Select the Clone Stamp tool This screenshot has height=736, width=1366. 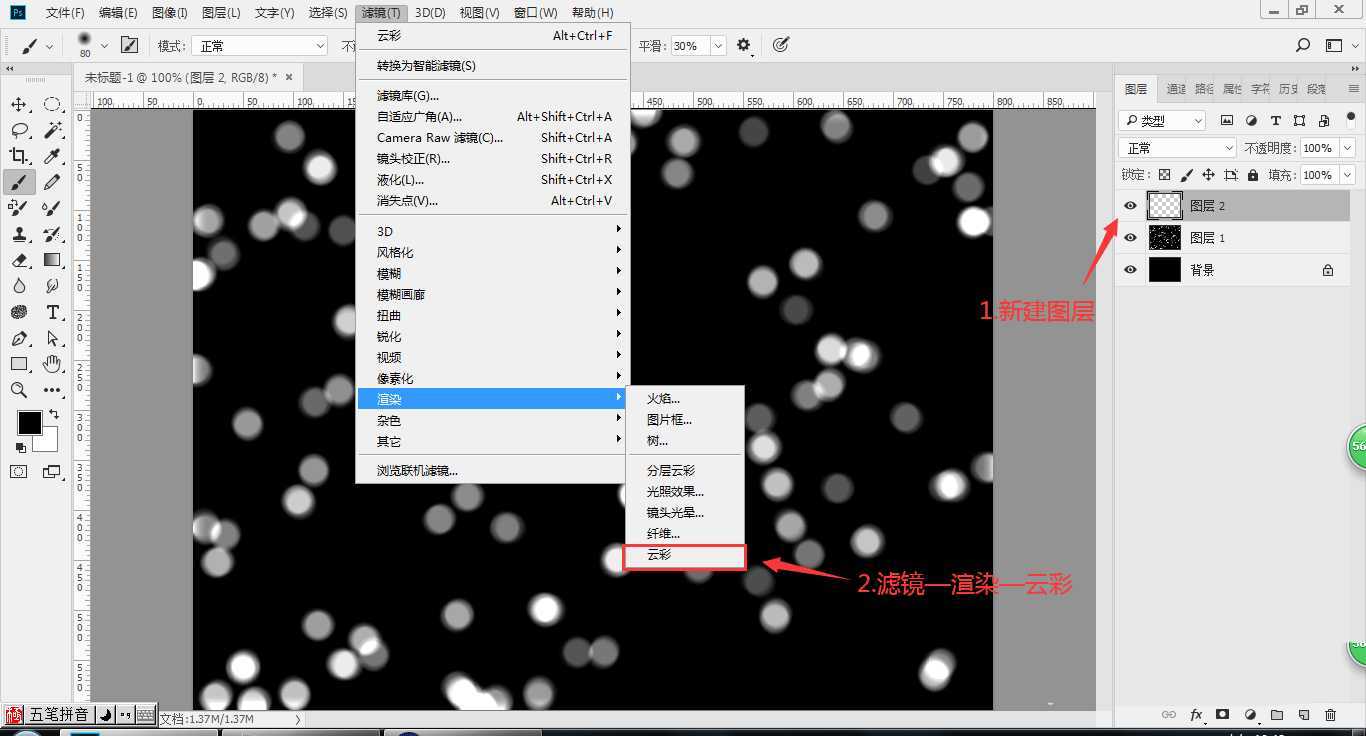click(20, 234)
